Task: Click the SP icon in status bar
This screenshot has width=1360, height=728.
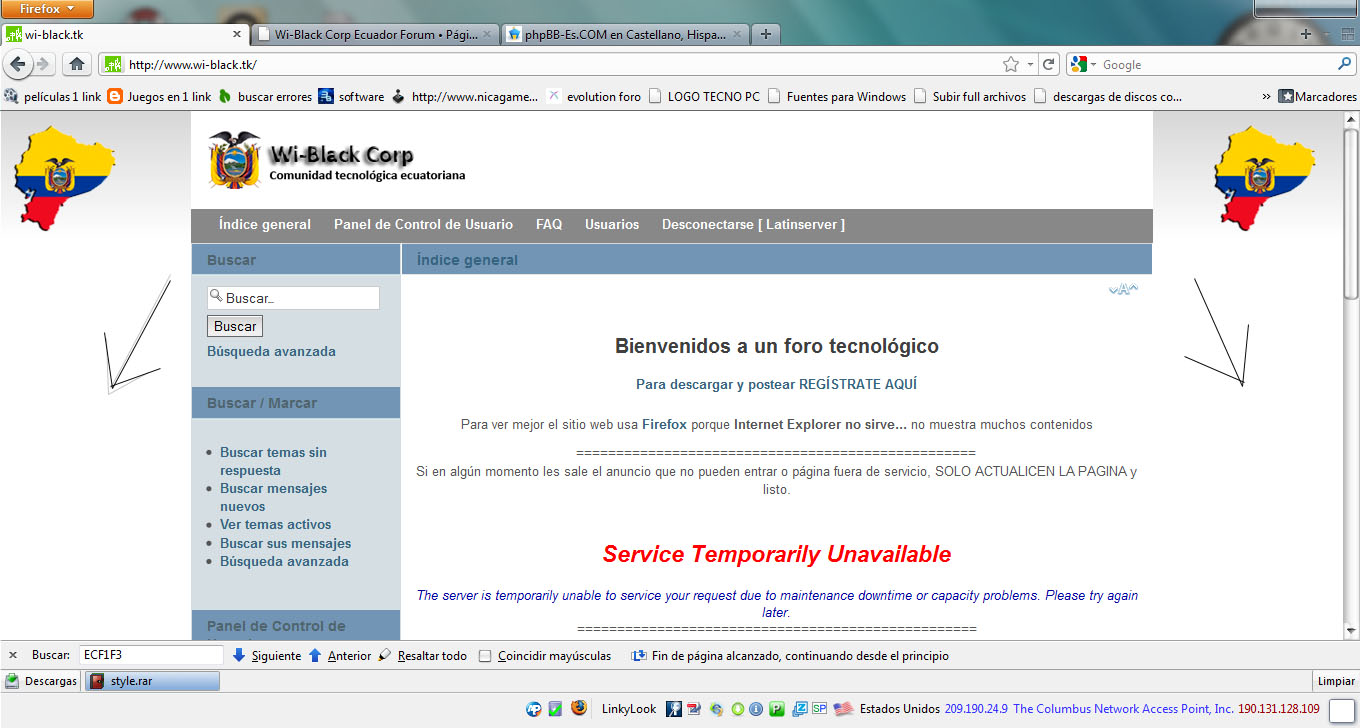Action: (x=819, y=708)
